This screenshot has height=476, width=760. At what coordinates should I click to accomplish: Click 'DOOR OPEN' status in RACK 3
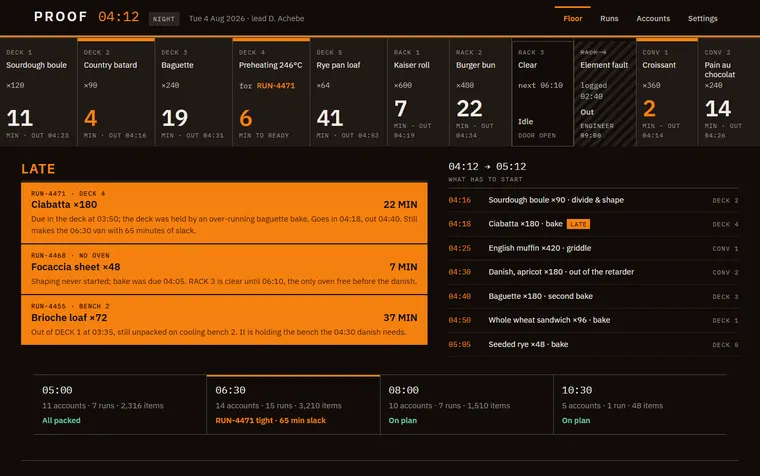[537, 136]
